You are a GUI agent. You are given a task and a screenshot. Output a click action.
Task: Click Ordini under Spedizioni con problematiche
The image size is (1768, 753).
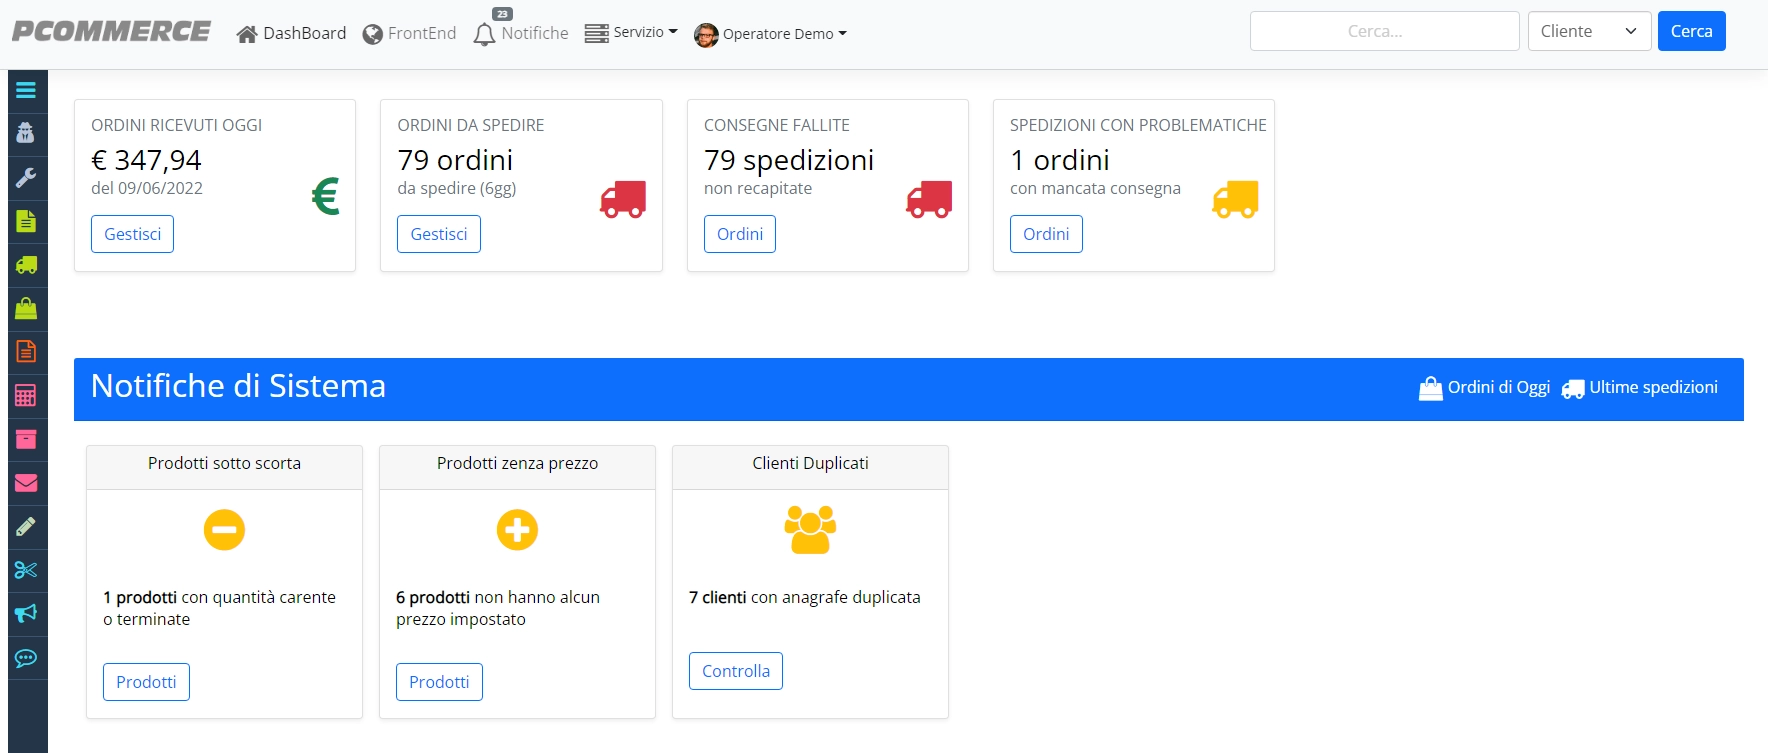pos(1045,234)
